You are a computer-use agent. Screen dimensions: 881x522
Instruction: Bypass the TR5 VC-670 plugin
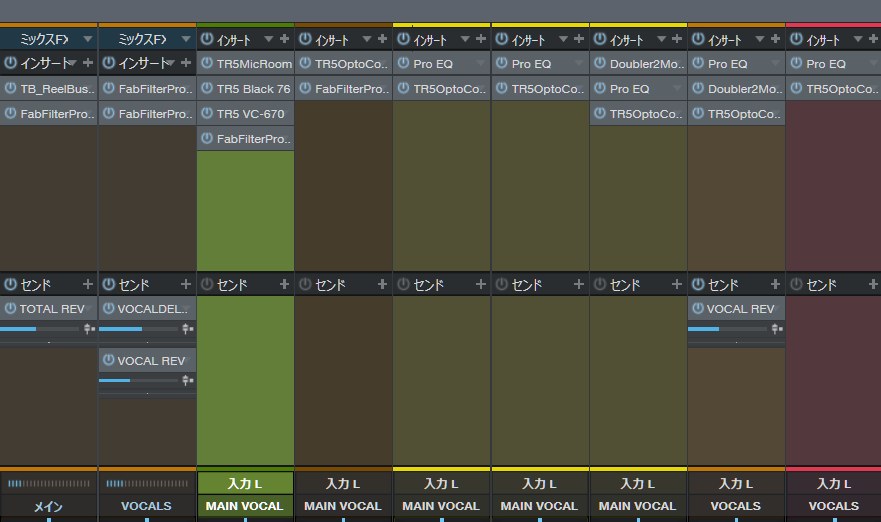tap(207, 113)
